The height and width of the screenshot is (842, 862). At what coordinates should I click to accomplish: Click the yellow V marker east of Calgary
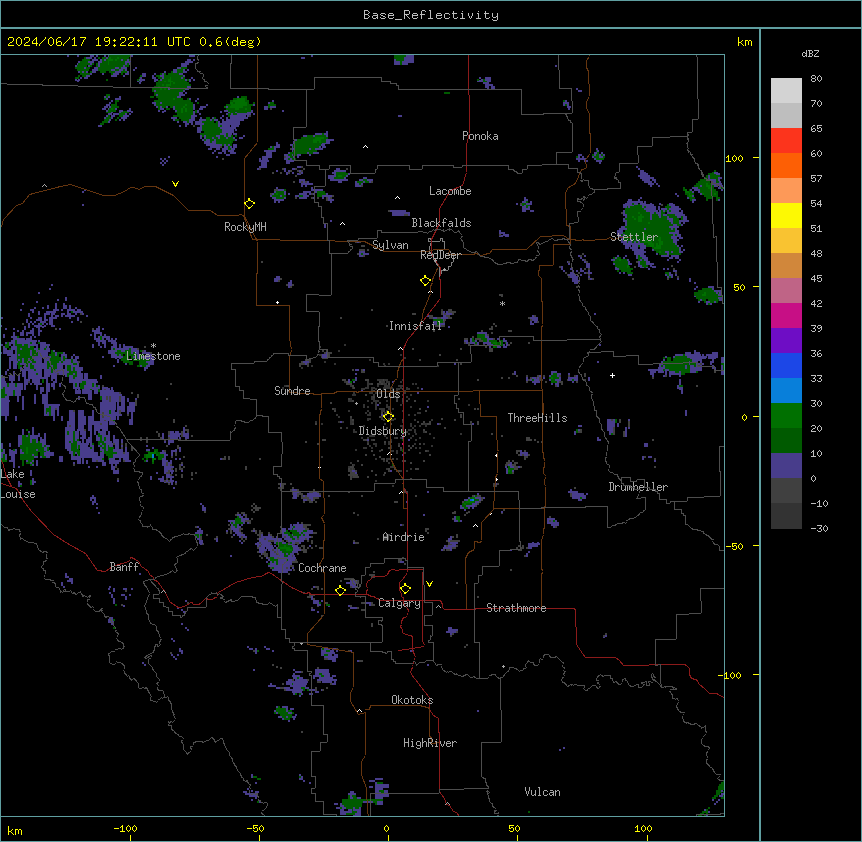click(429, 584)
